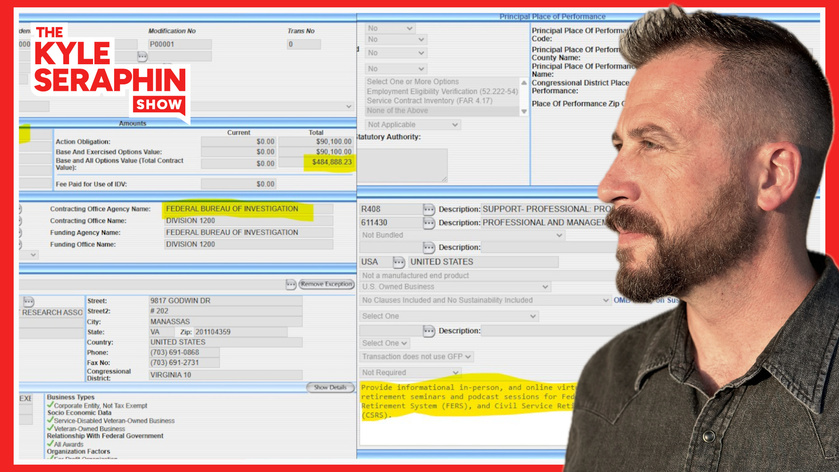Click the Congressional District VIRGINIA 10 field
839x472 pixels.
pyautogui.click(x=225, y=375)
